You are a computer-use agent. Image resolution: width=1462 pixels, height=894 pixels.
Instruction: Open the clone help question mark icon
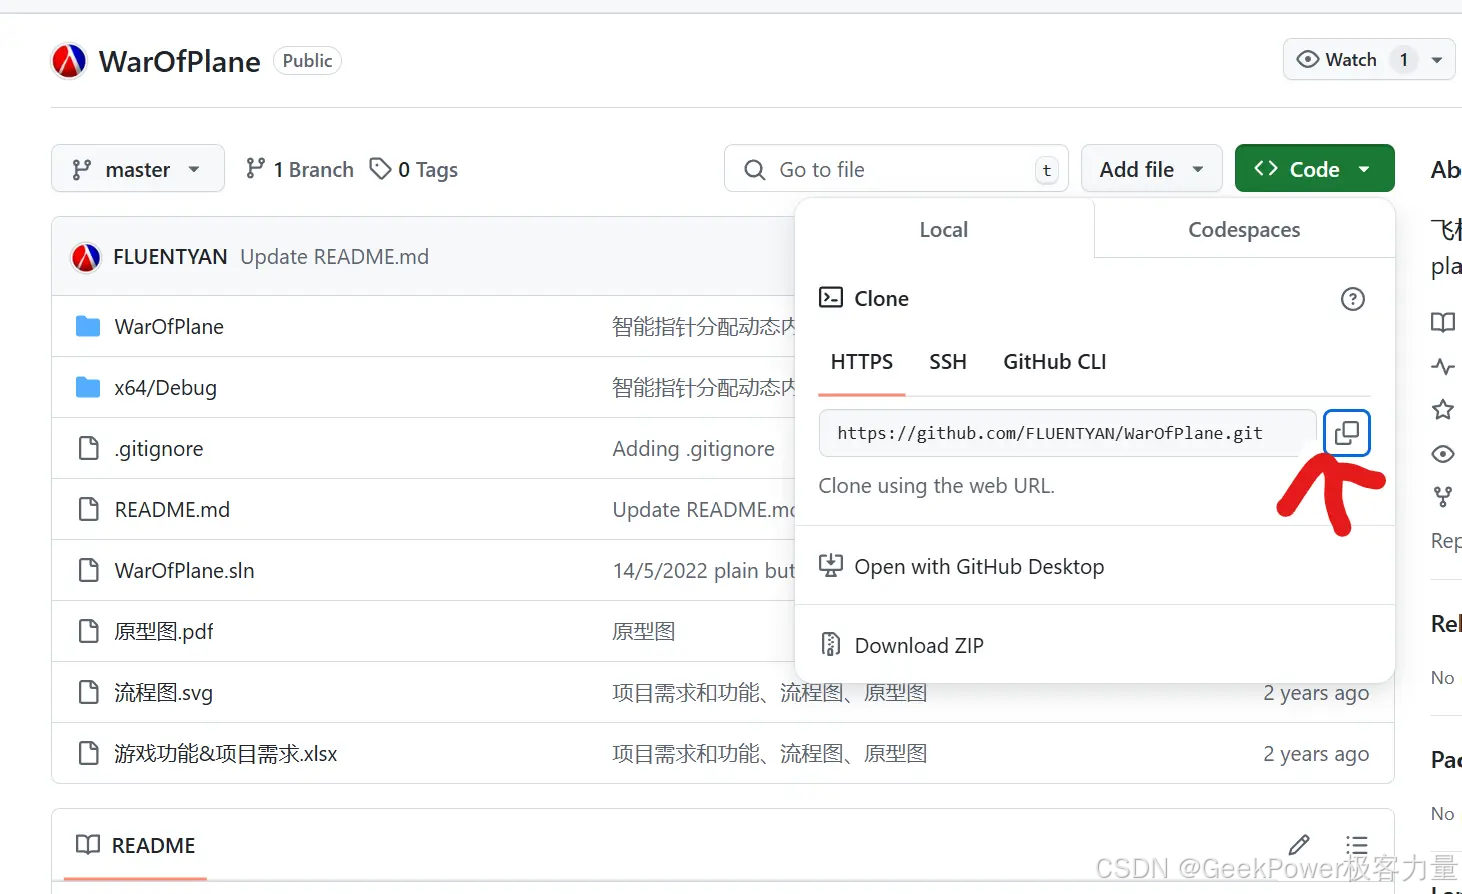tap(1353, 298)
